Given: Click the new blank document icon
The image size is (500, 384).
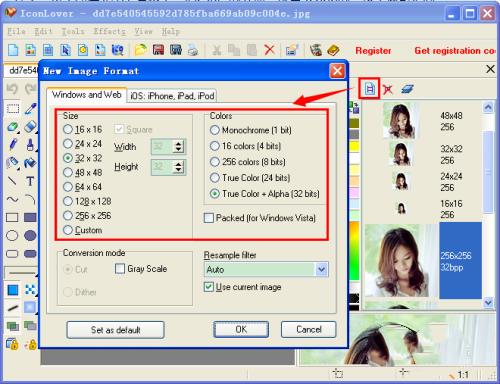Looking at the screenshot, I should click(13, 50).
